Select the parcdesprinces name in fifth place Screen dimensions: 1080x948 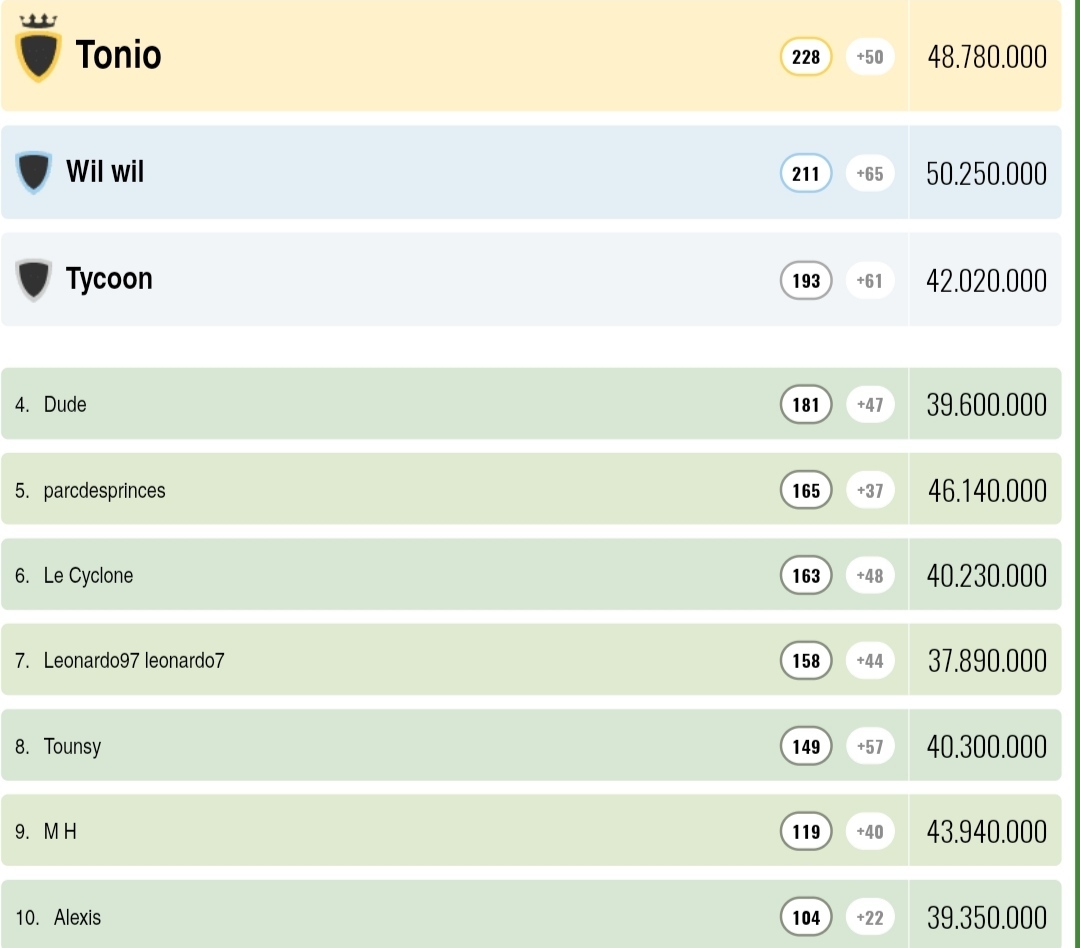(x=104, y=491)
